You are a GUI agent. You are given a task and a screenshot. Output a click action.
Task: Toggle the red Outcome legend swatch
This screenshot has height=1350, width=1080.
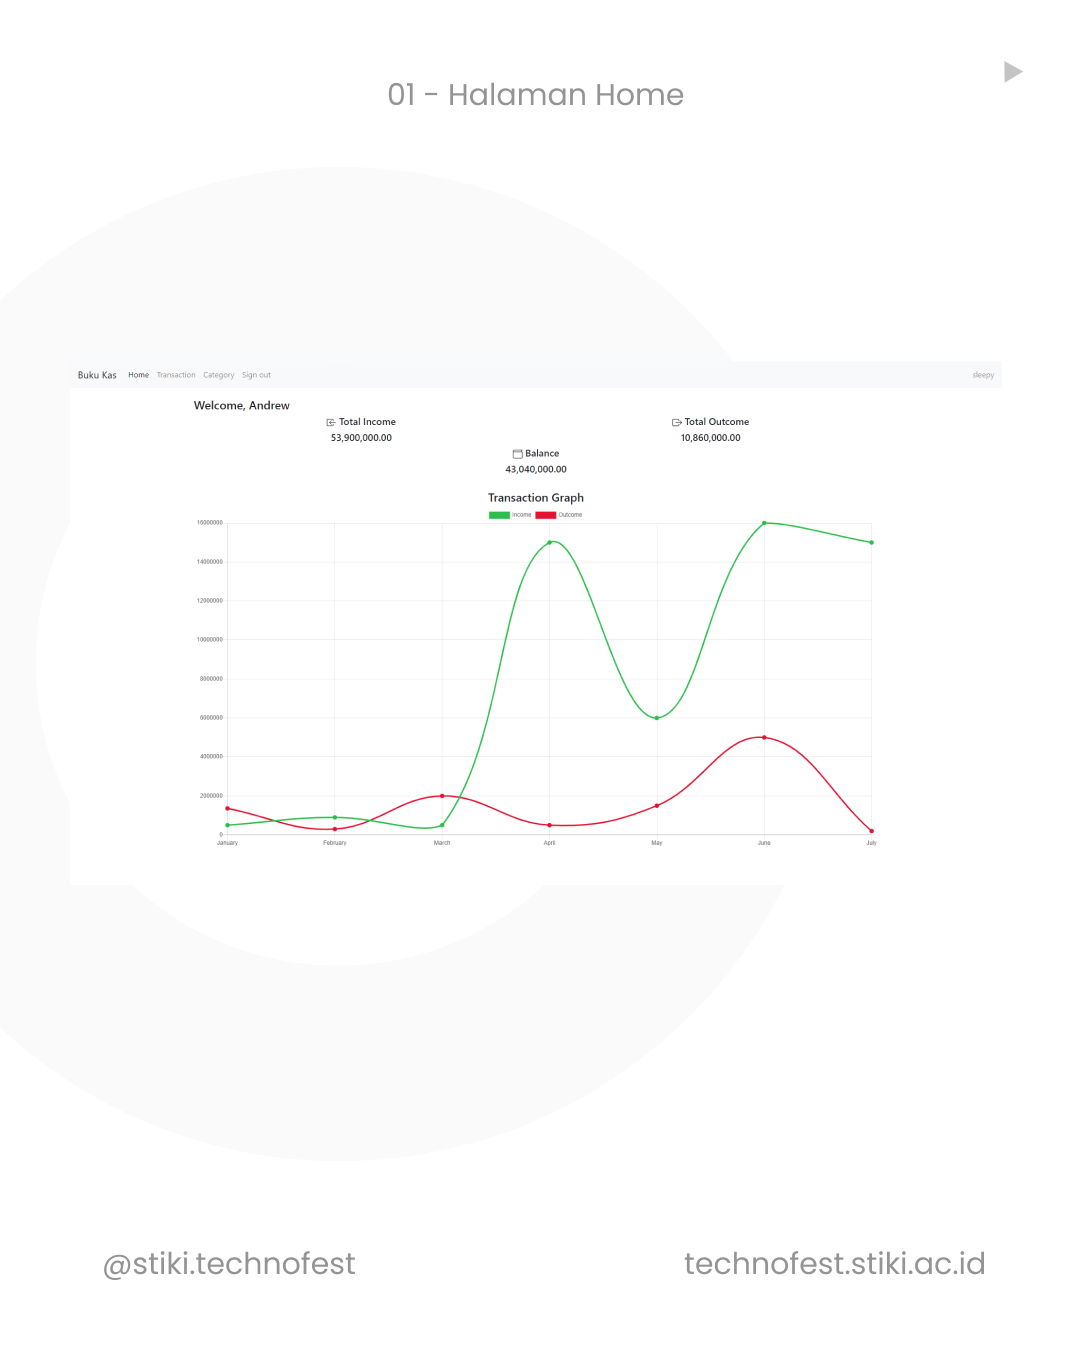(546, 515)
